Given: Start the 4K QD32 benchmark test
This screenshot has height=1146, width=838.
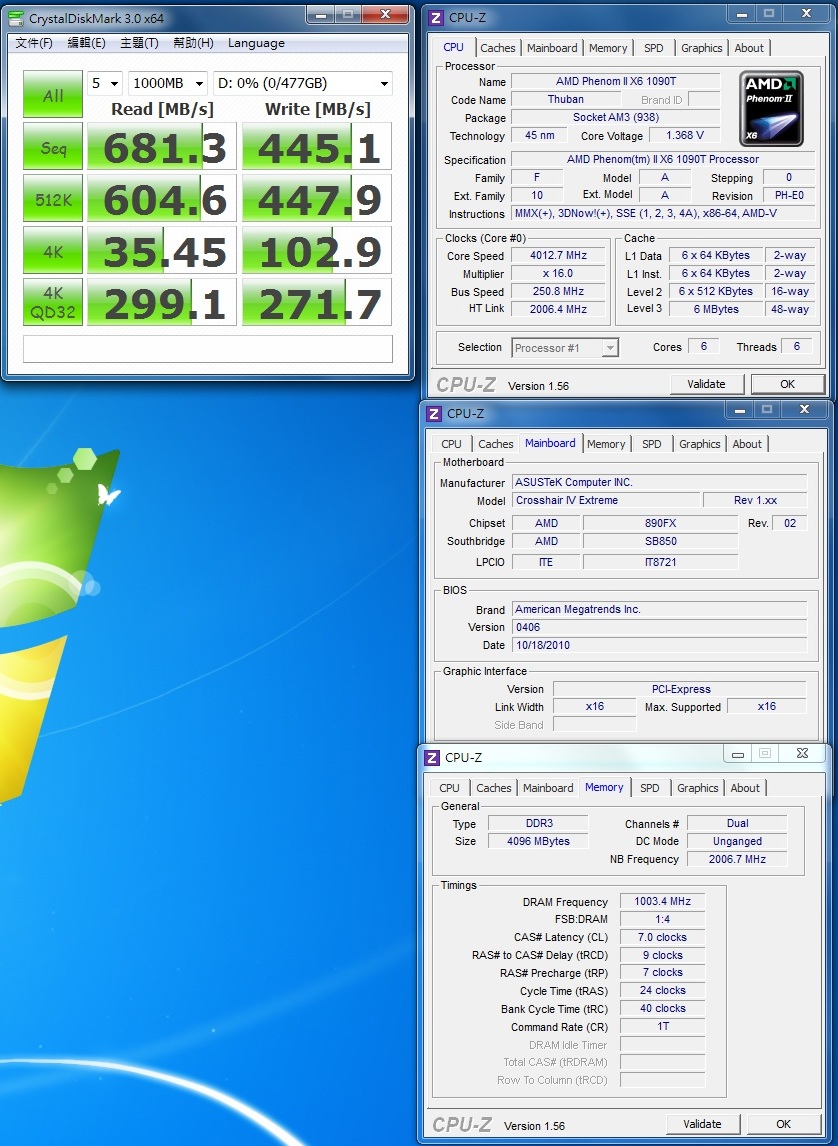Looking at the screenshot, I should click(x=53, y=302).
